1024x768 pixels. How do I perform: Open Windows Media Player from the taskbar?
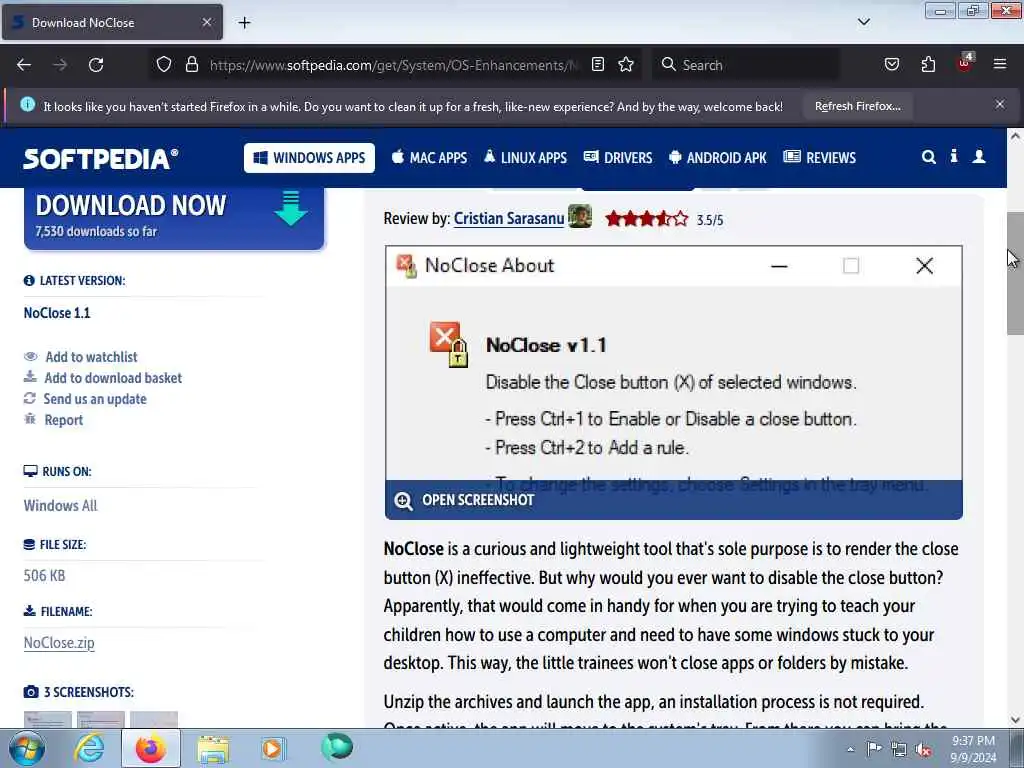point(273,748)
